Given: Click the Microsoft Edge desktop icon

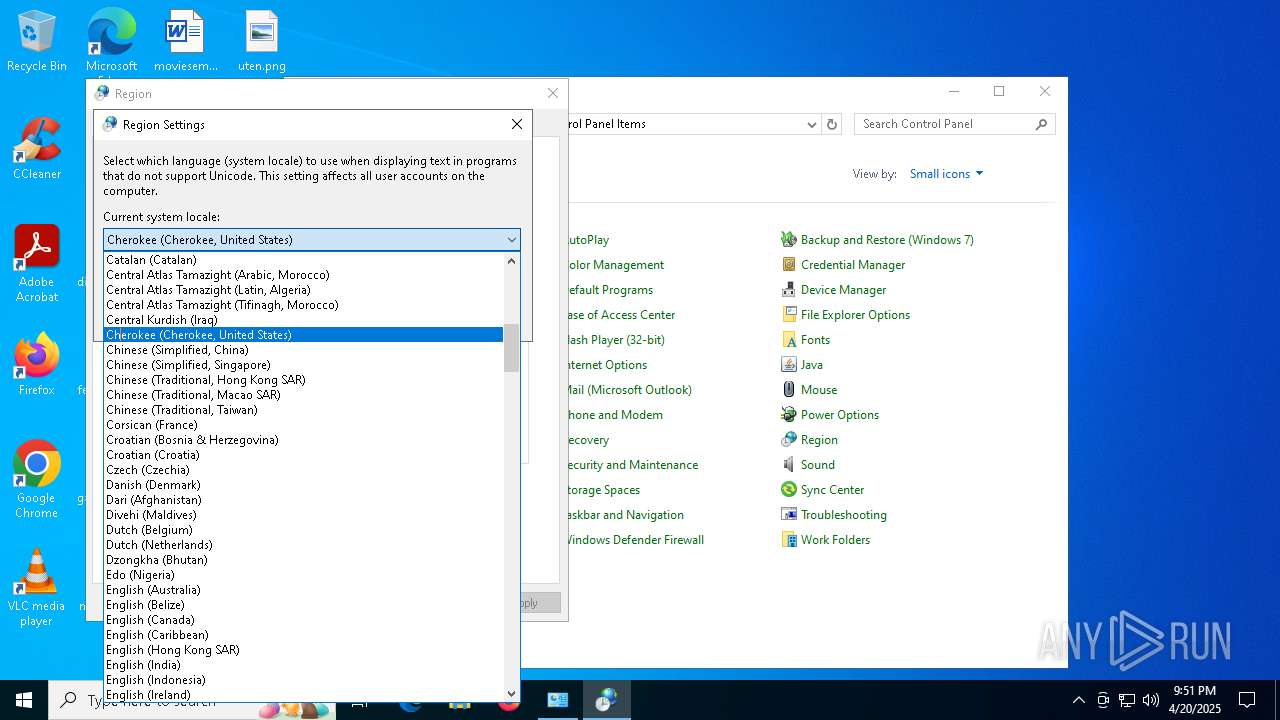Looking at the screenshot, I should pyautogui.click(x=111, y=41).
